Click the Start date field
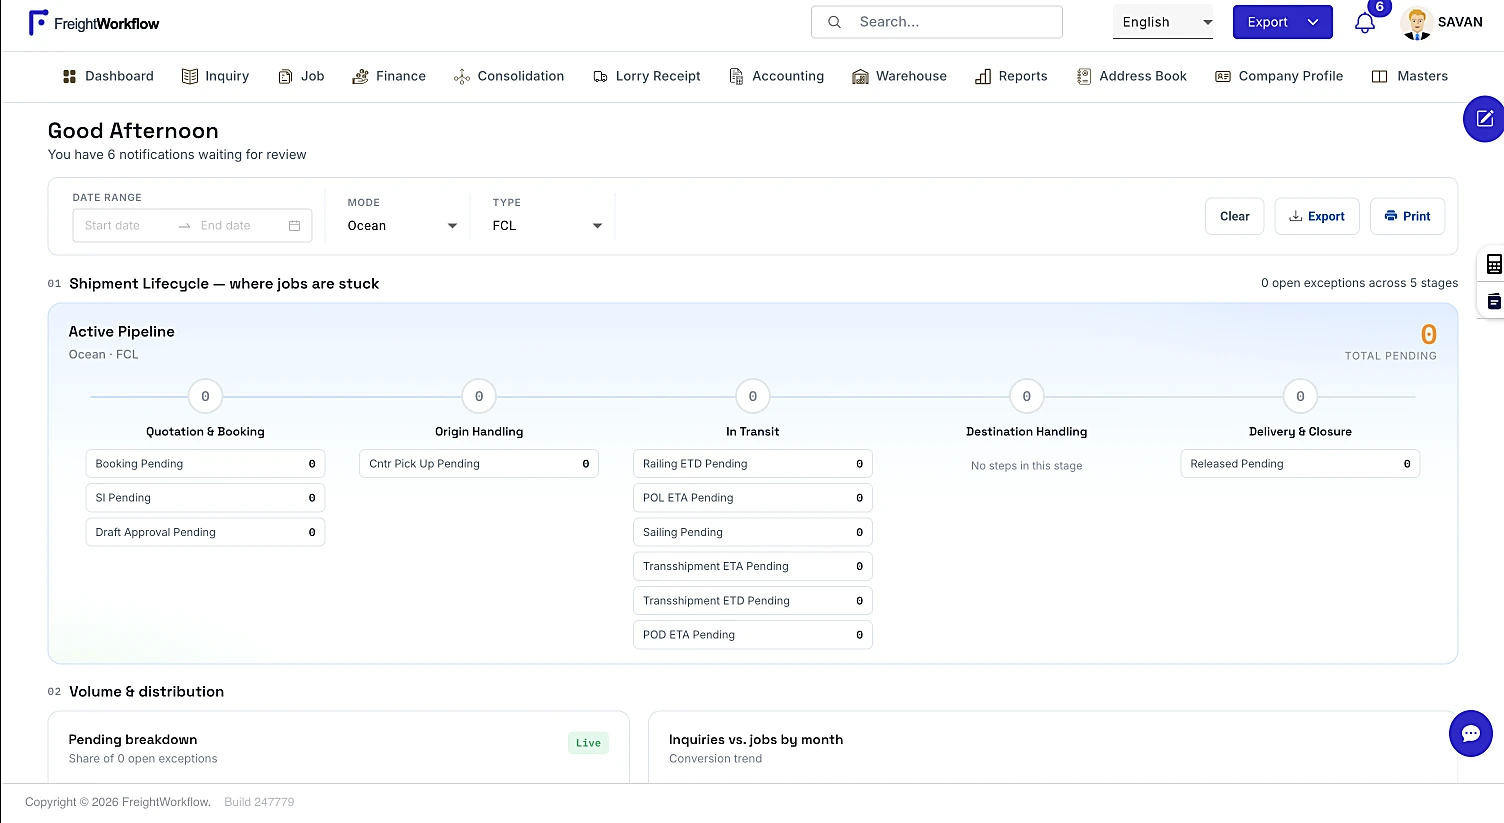 click(125, 226)
